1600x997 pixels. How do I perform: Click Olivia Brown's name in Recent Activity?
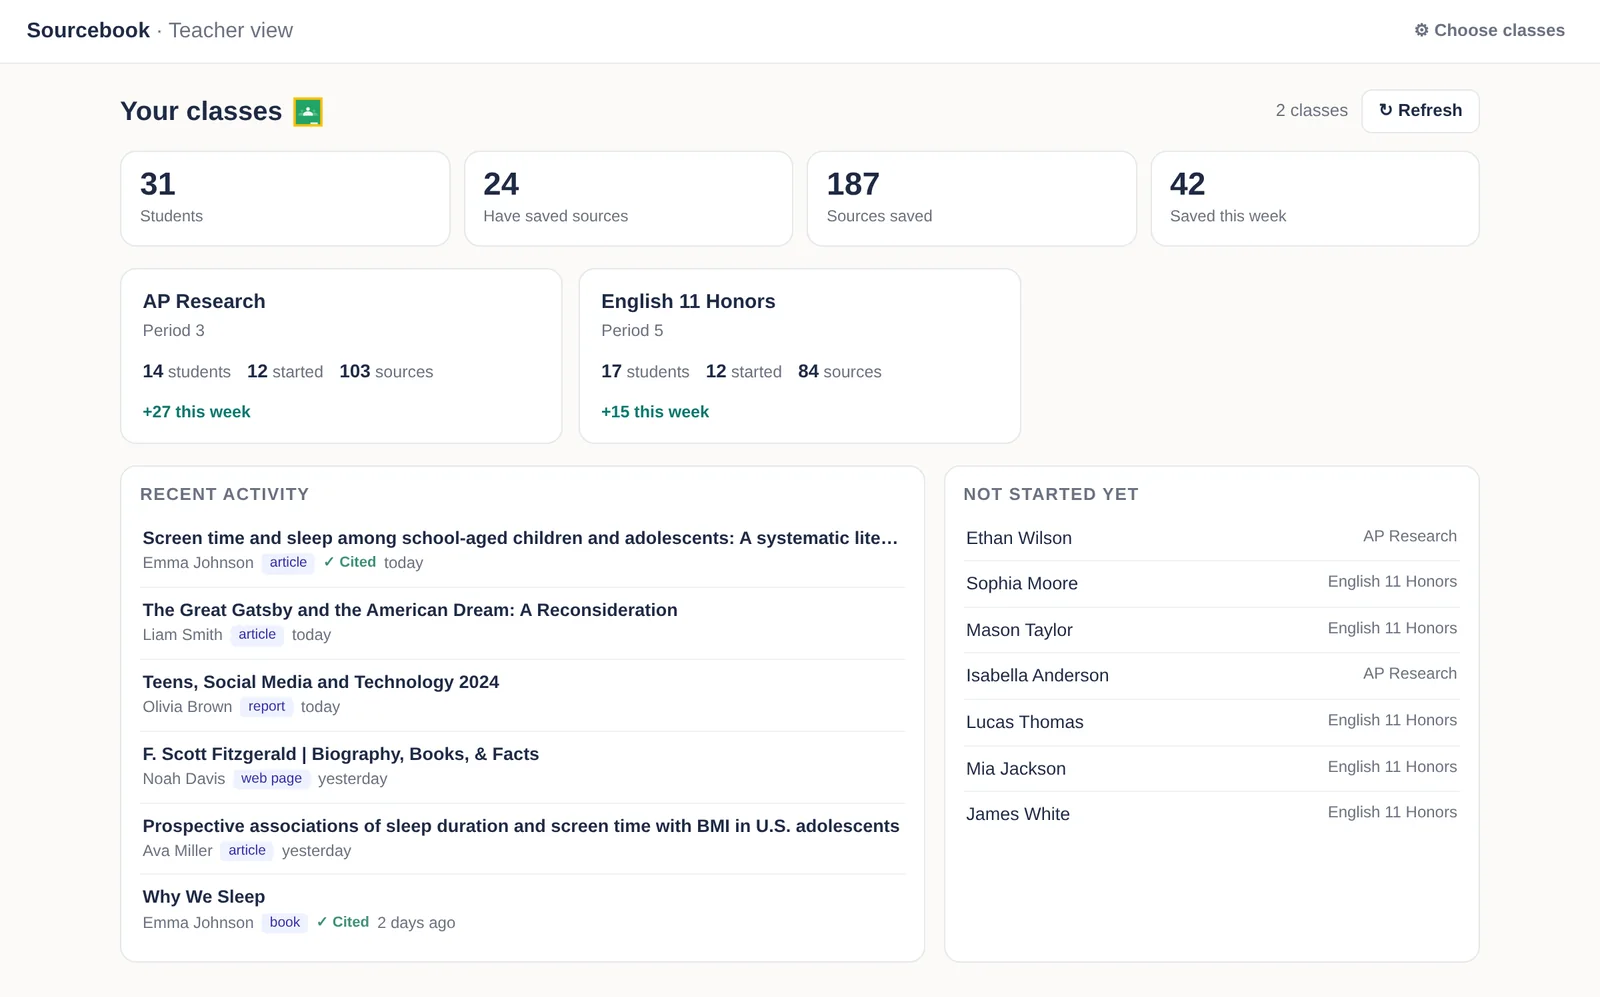point(187,707)
